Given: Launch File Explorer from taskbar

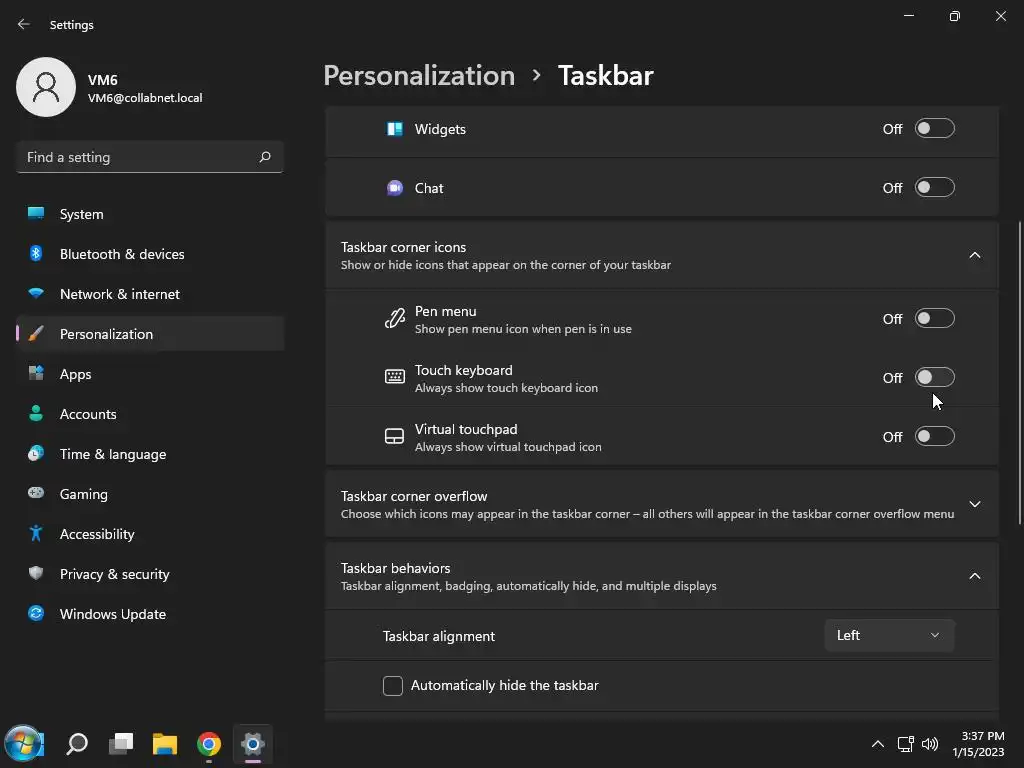Looking at the screenshot, I should (165, 743).
